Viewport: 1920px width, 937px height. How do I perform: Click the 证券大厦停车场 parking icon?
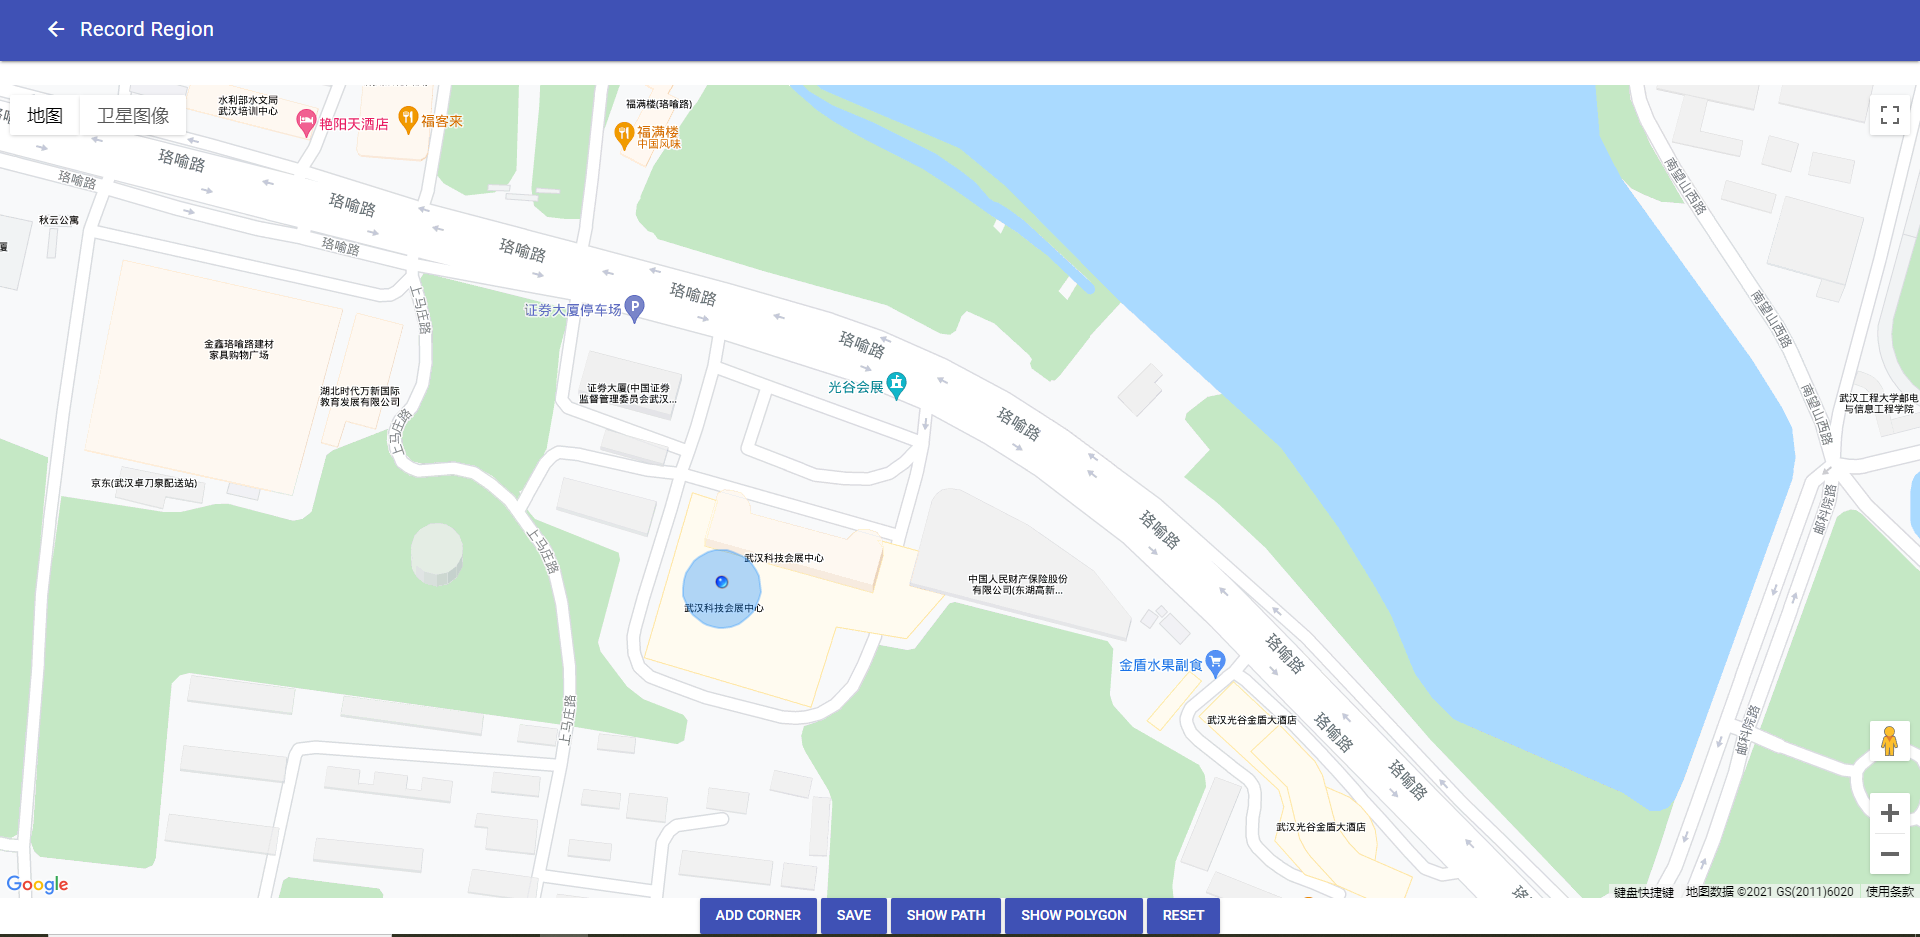[x=634, y=308]
